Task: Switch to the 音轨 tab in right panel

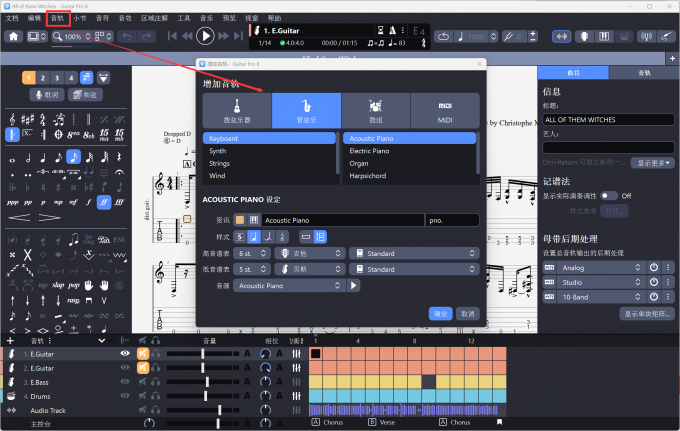Action: point(642,73)
